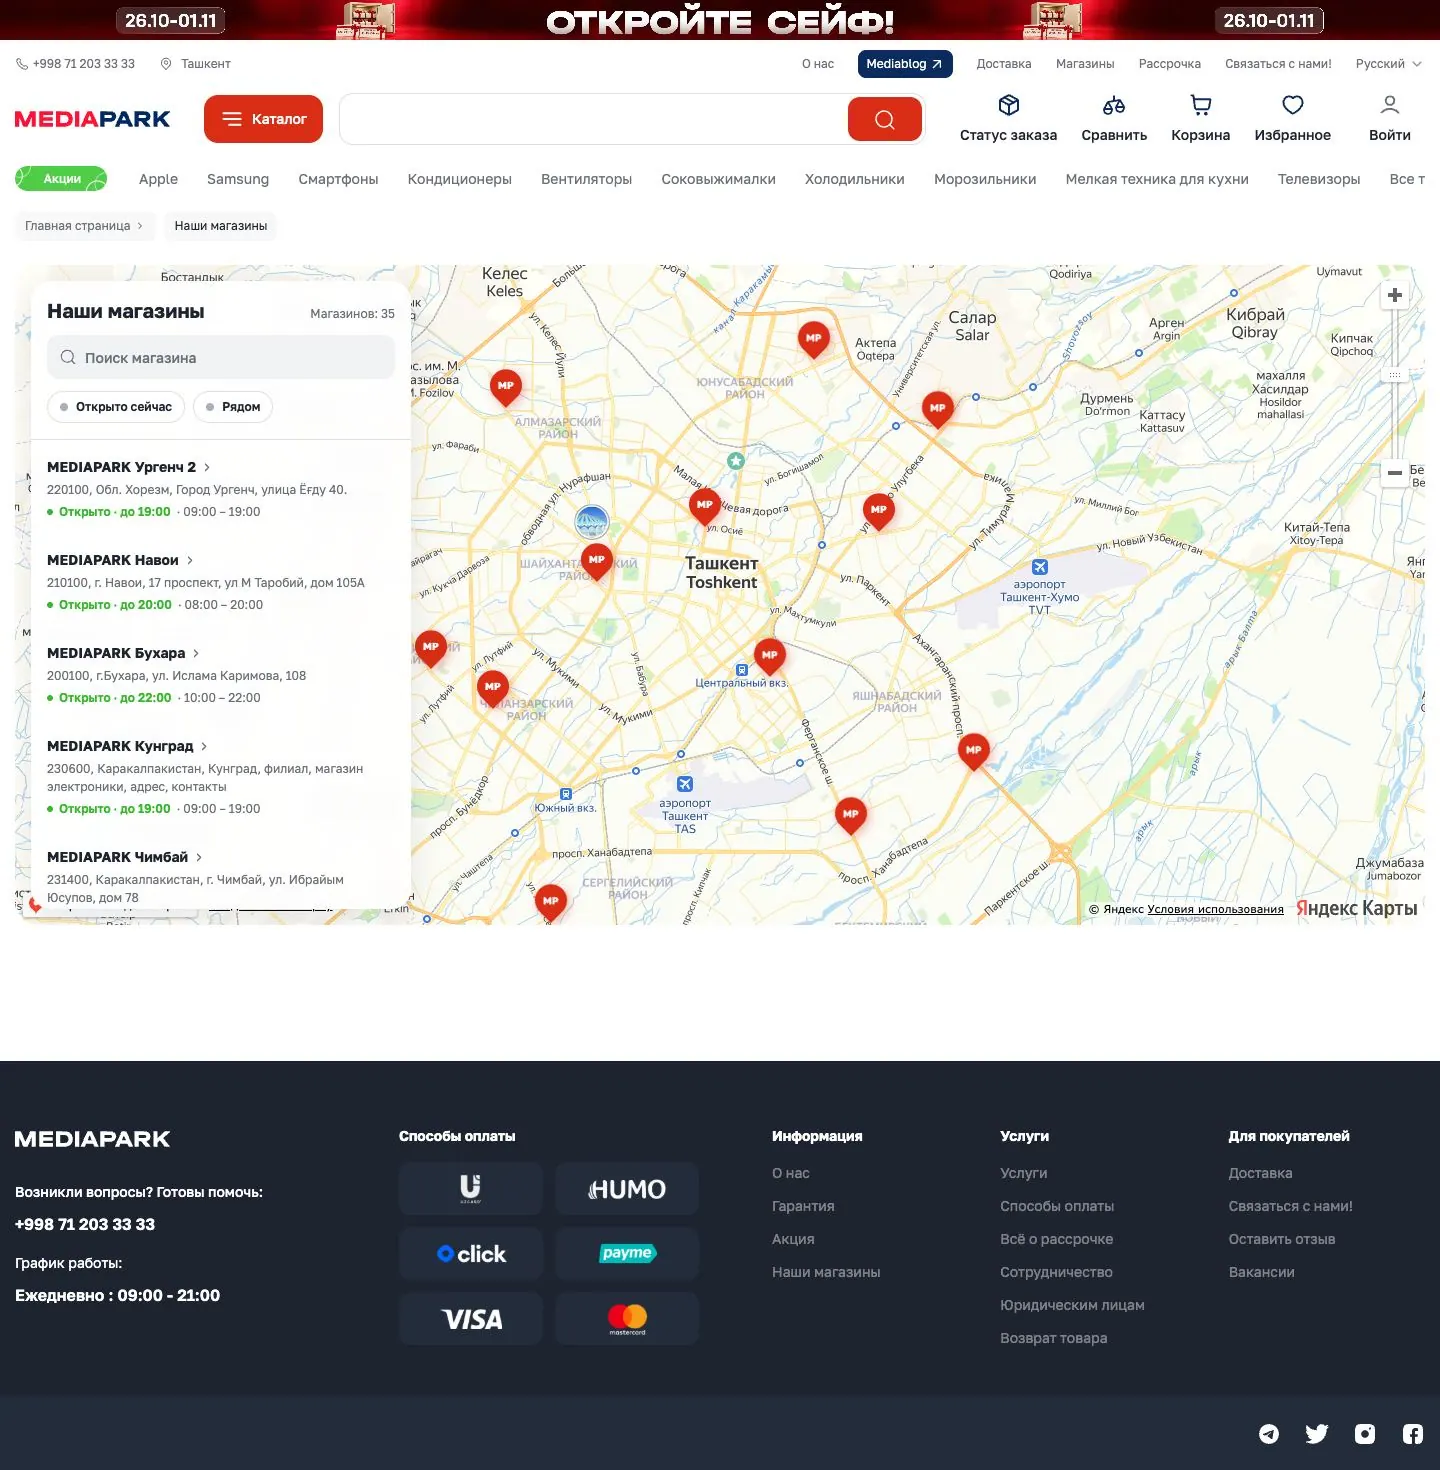This screenshot has width=1440, height=1470.
Task: Toggle the Открыто сейчас filter
Action: (116, 407)
